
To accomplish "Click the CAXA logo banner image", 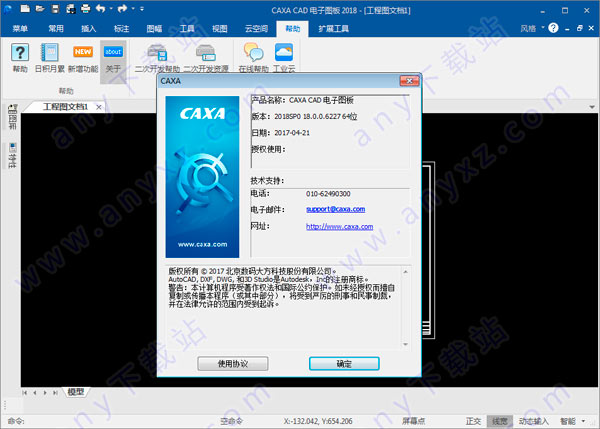I will (202, 177).
